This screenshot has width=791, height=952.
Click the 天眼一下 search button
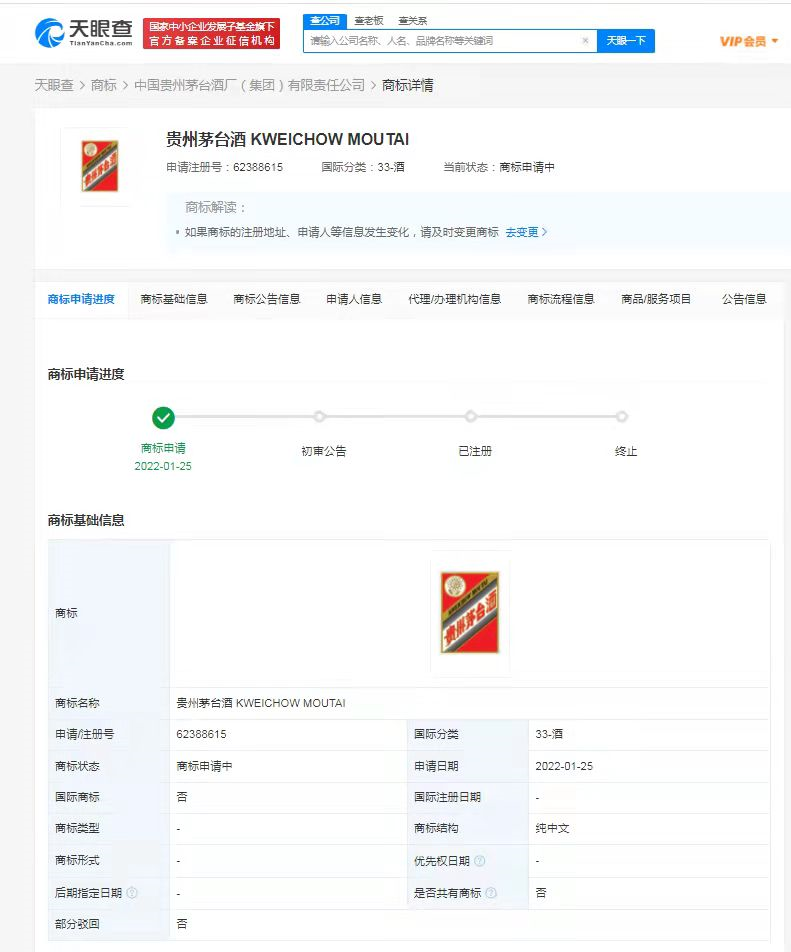pos(626,41)
